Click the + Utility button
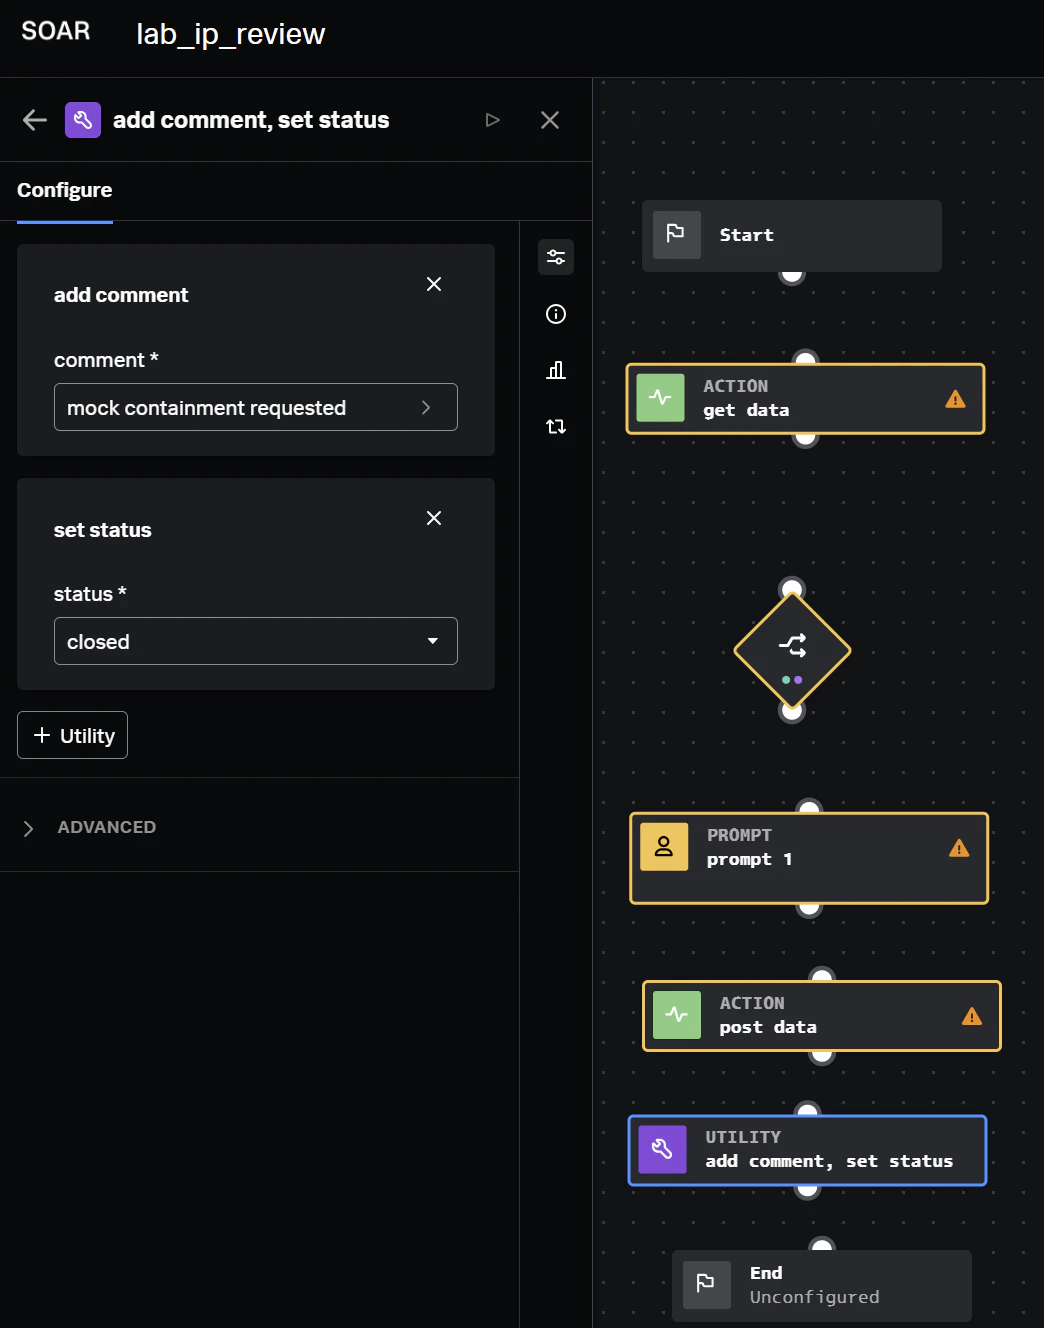Screen dimensions: 1044x1328 click(73, 735)
